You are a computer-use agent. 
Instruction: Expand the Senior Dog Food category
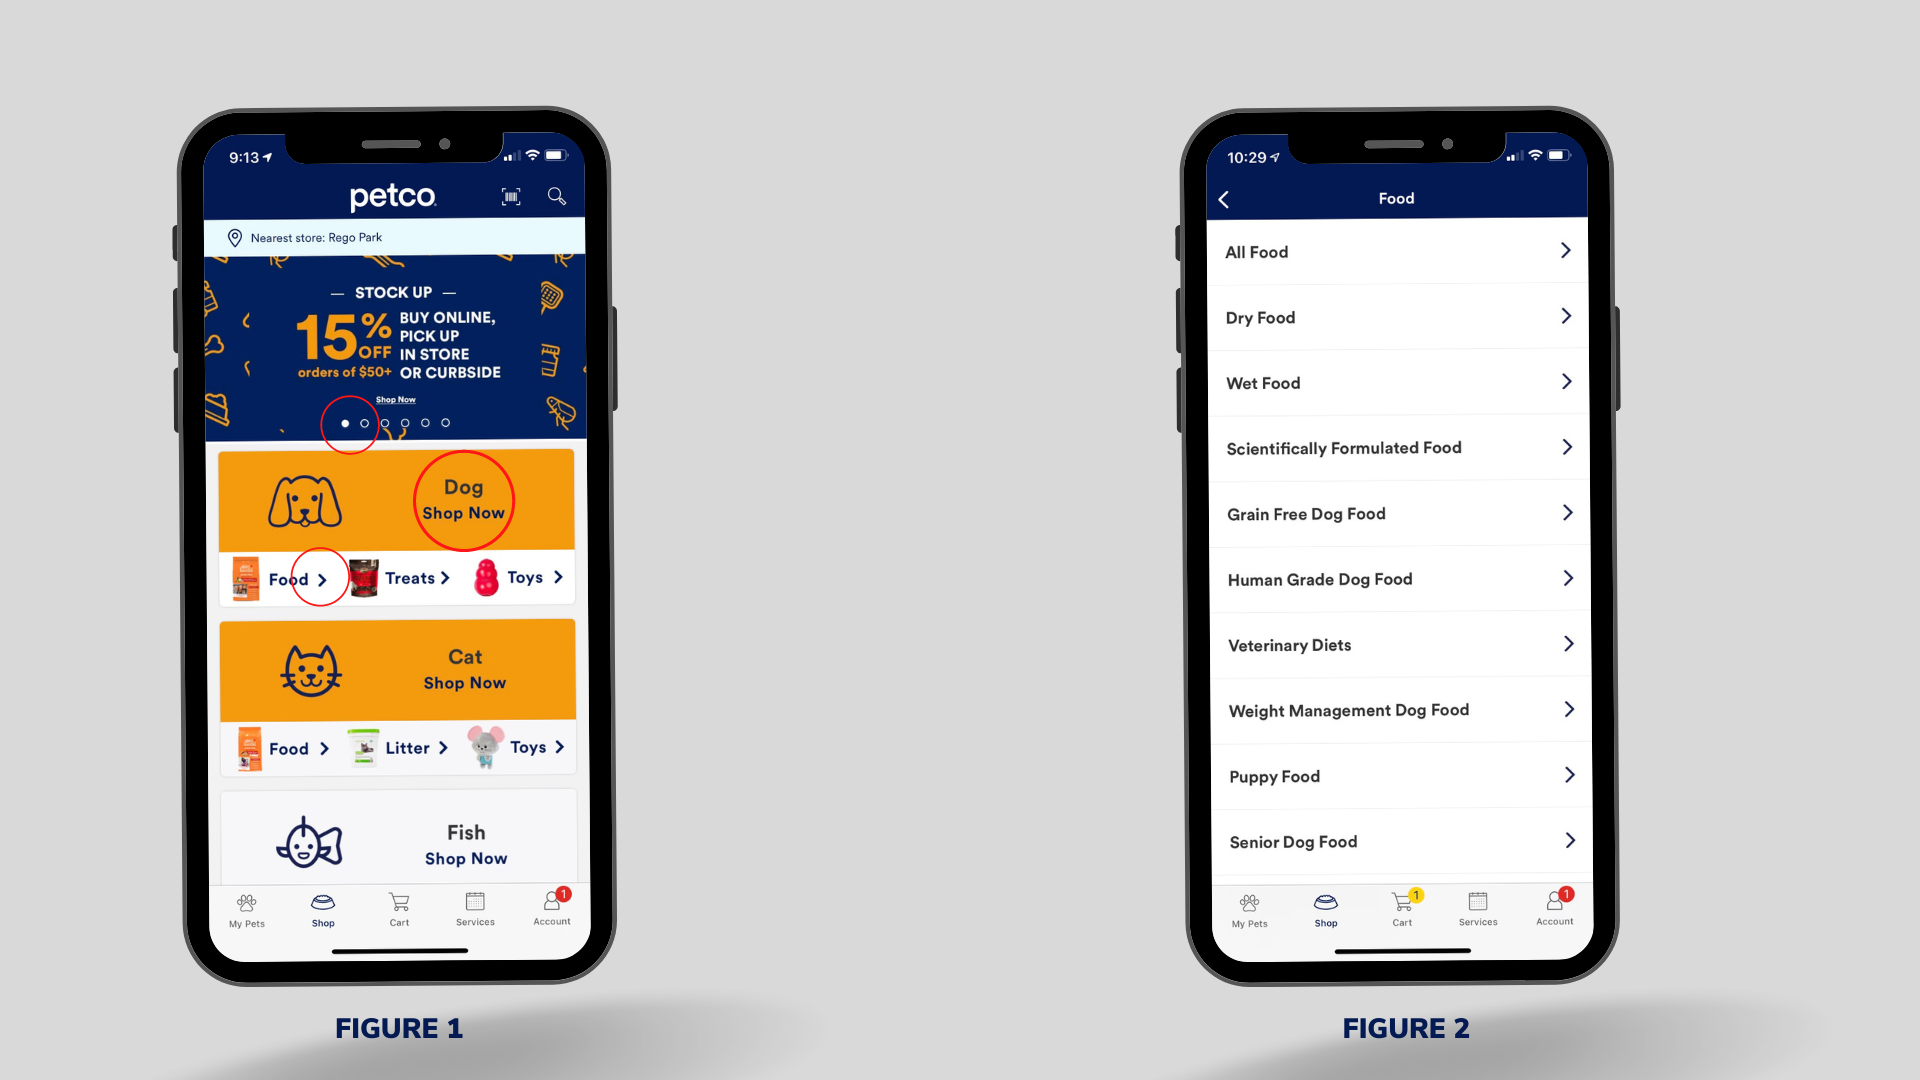[x=1394, y=840]
